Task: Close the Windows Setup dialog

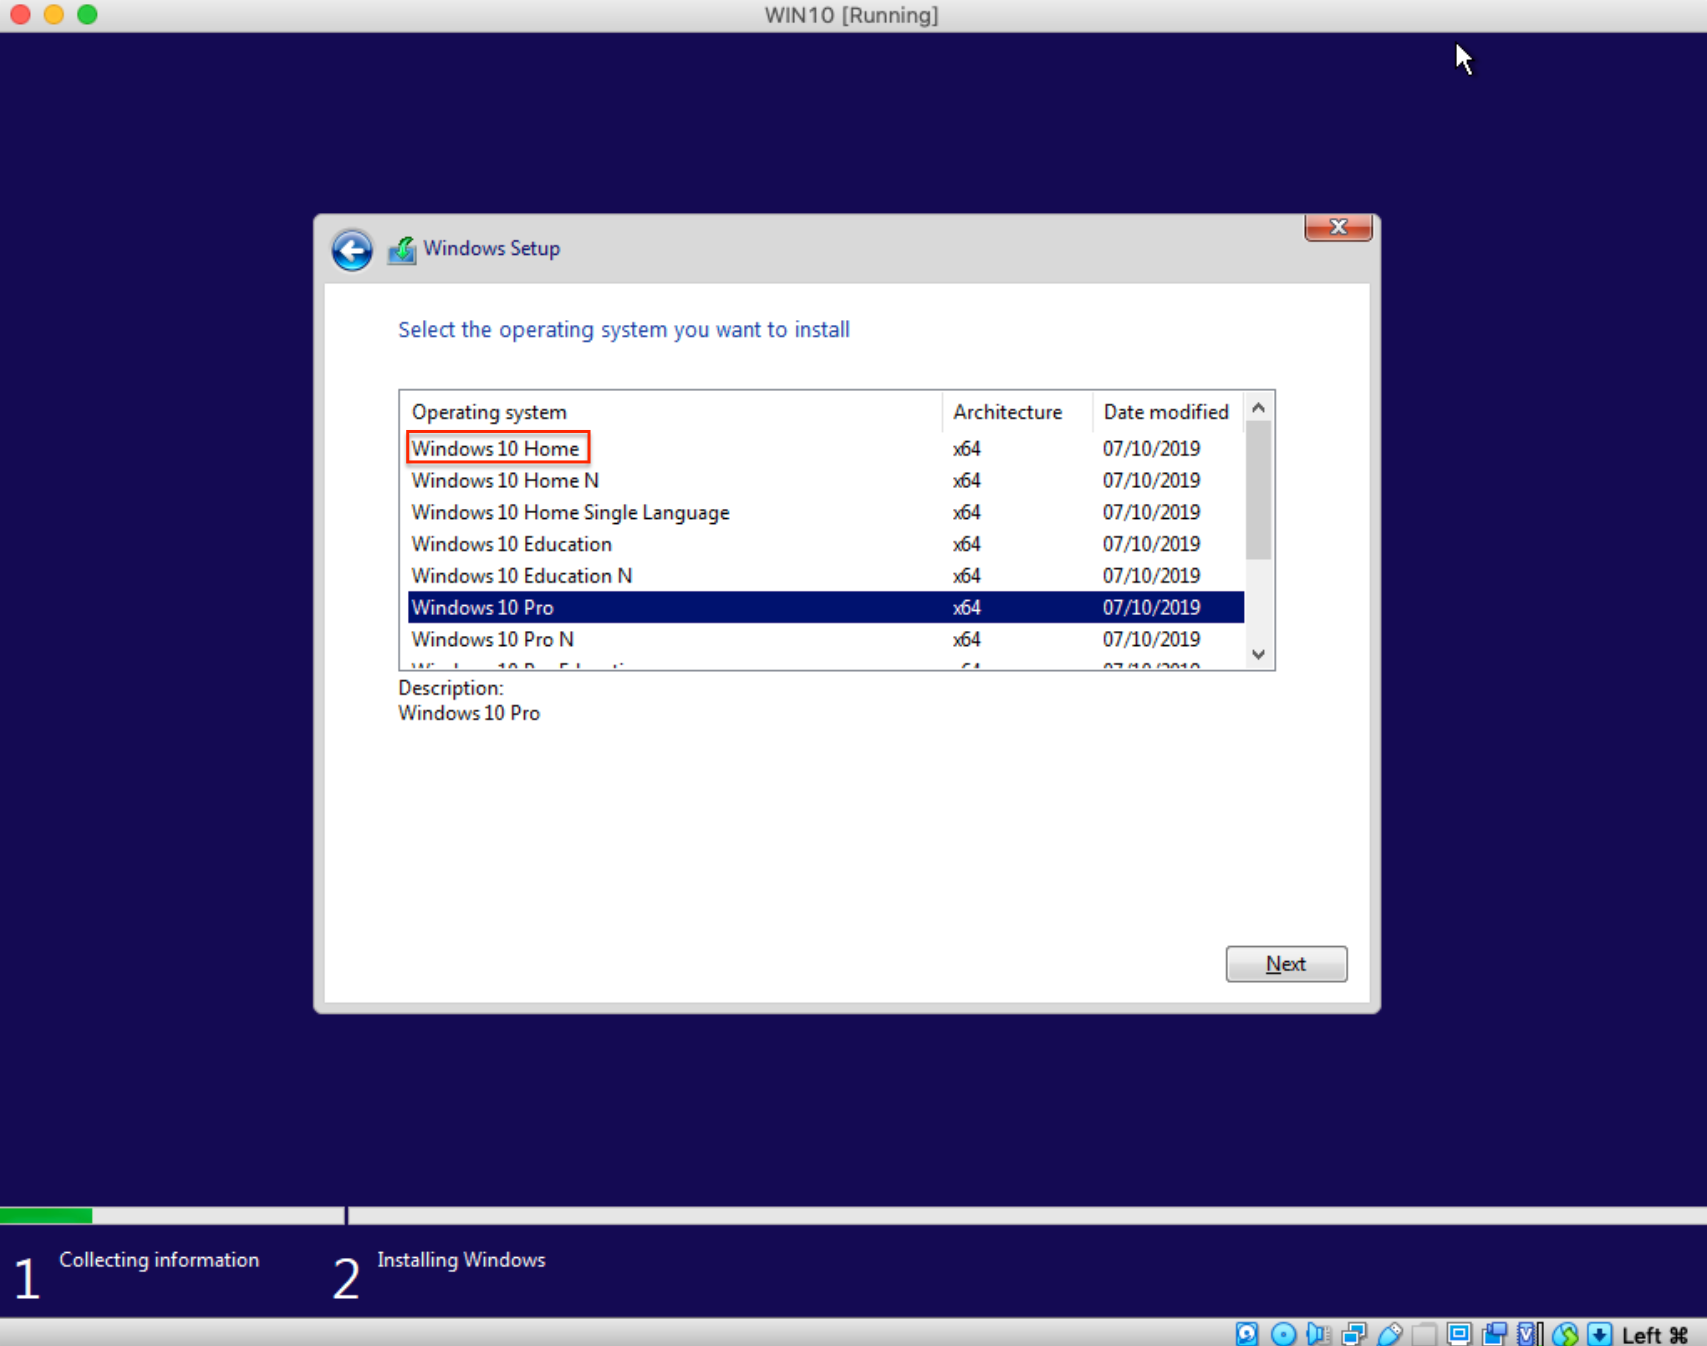Action: point(1338,227)
